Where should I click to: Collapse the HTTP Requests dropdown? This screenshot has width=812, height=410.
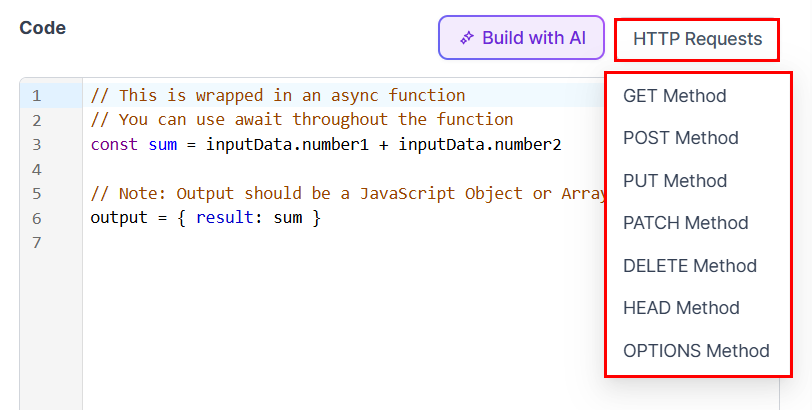[697, 39]
